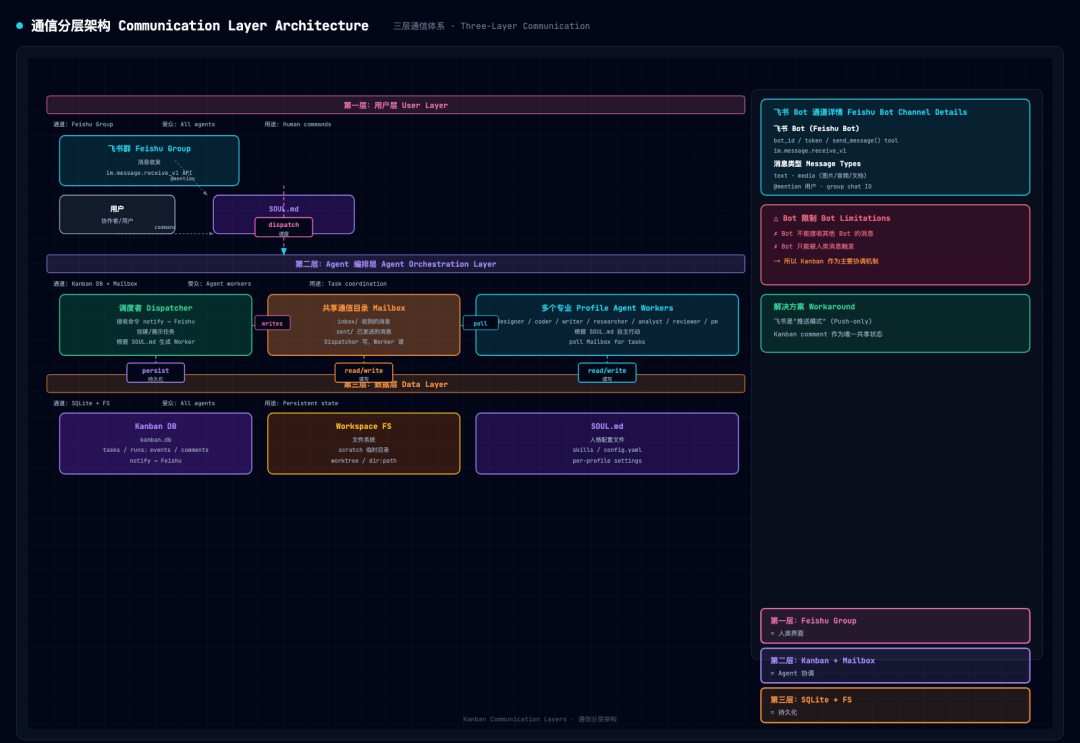This screenshot has height=743, width=1080.
Task: Select the 用户 user box
Action: (x=117, y=214)
